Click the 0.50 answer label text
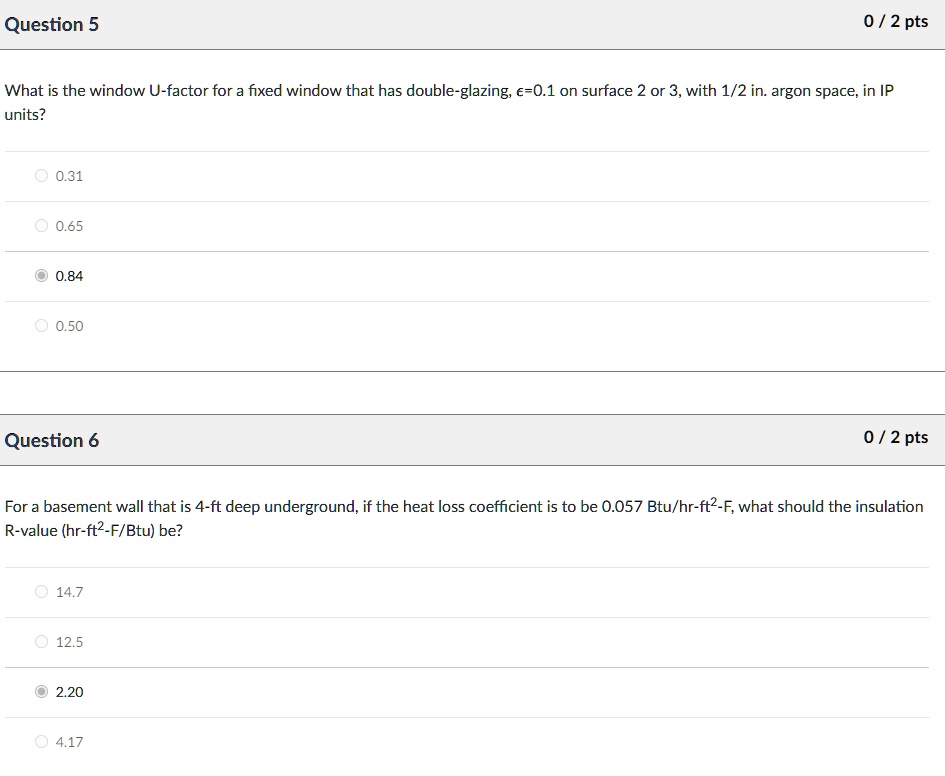 (x=69, y=326)
